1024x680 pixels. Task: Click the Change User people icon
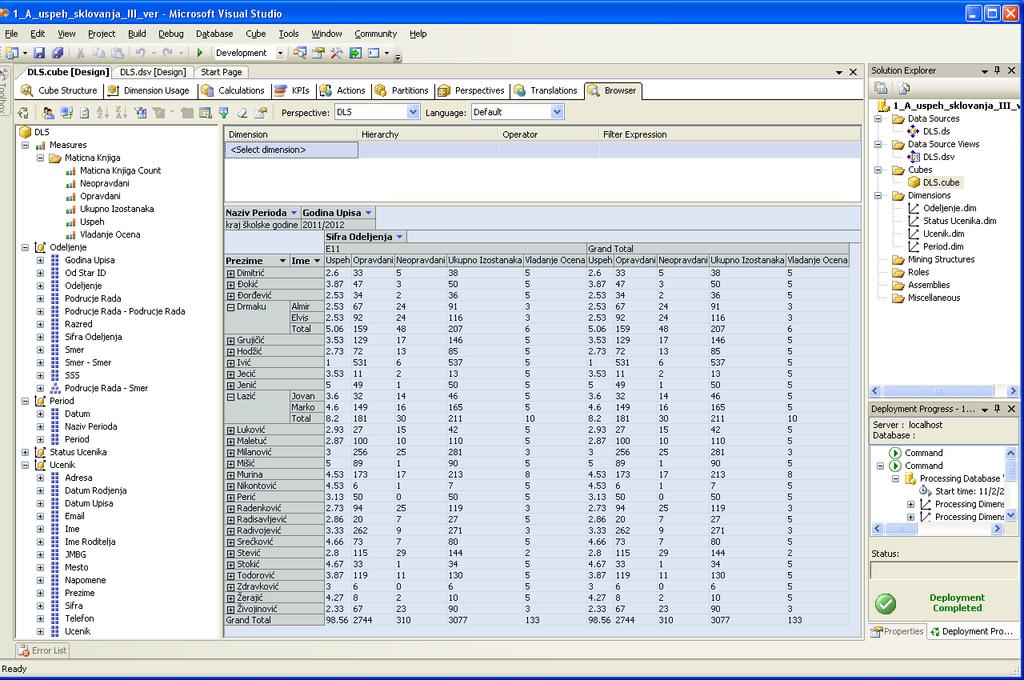click(x=48, y=113)
